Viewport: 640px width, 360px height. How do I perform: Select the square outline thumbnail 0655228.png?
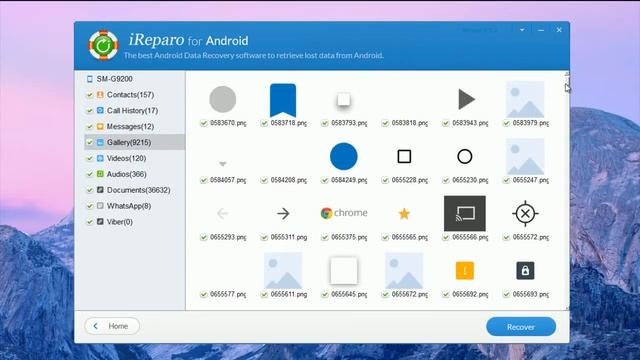point(404,156)
